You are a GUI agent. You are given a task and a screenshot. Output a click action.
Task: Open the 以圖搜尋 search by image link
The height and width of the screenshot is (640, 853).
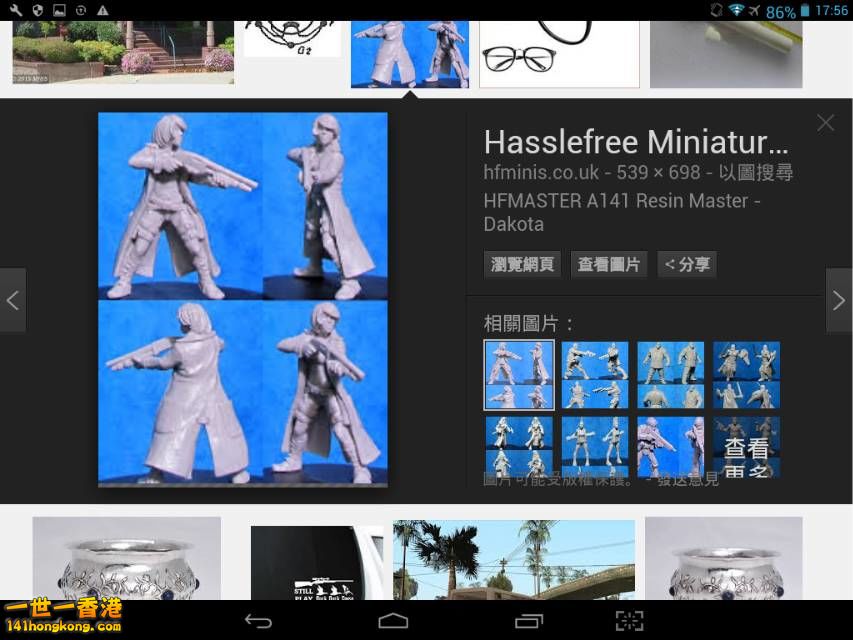pos(756,173)
